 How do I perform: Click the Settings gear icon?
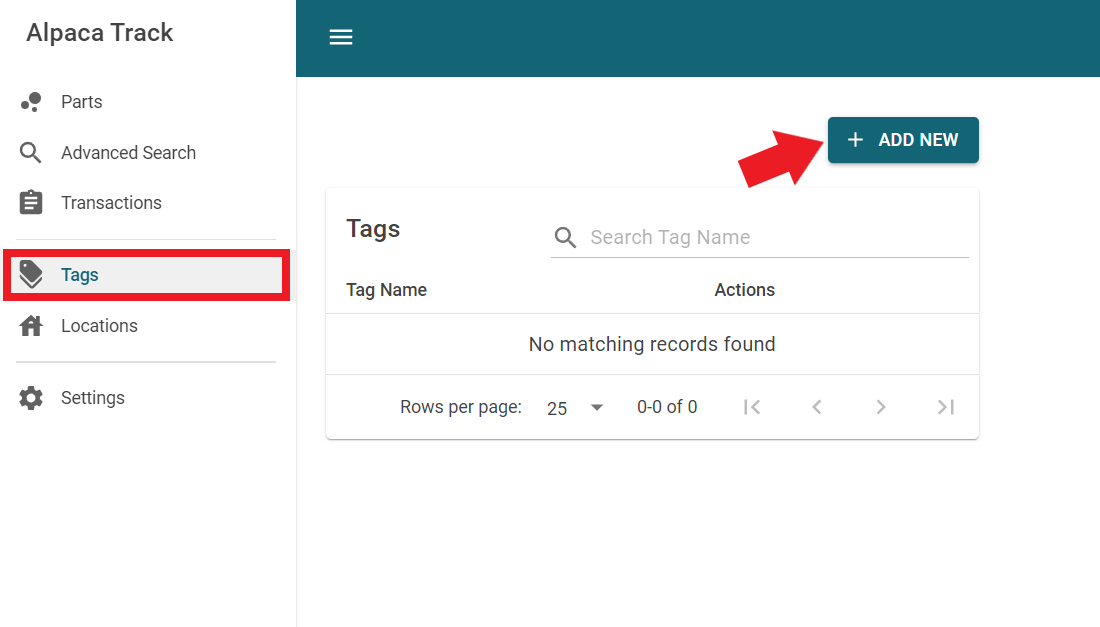click(31, 398)
